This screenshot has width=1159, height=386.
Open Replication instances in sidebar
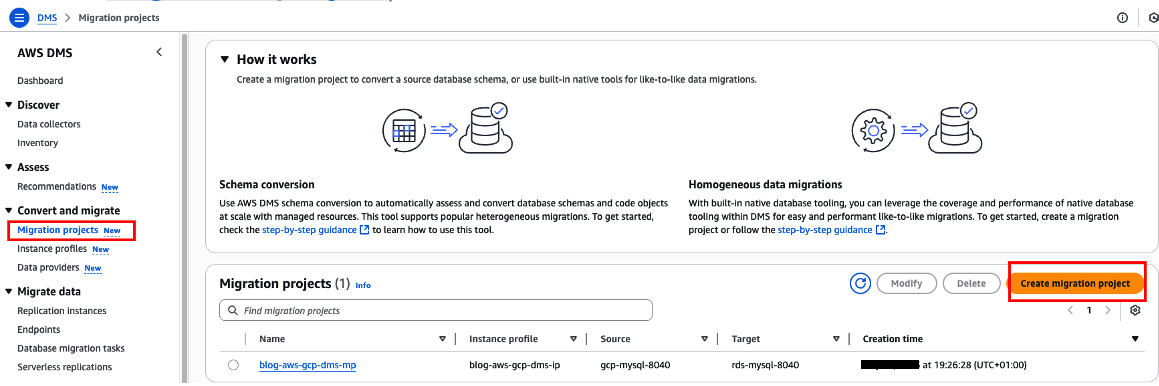pos(62,311)
